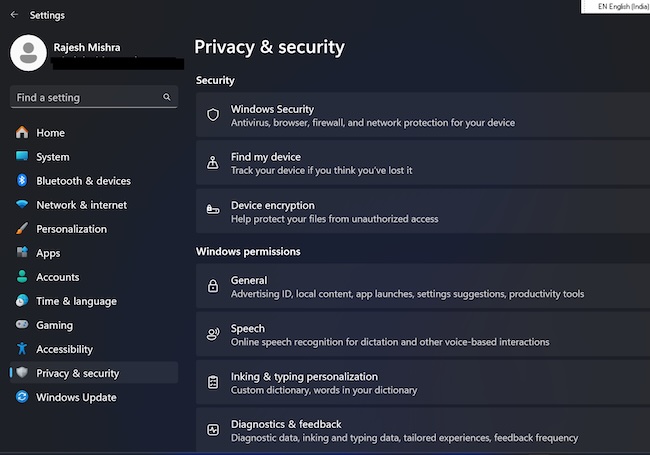Open General Windows permissions

click(423, 286)
